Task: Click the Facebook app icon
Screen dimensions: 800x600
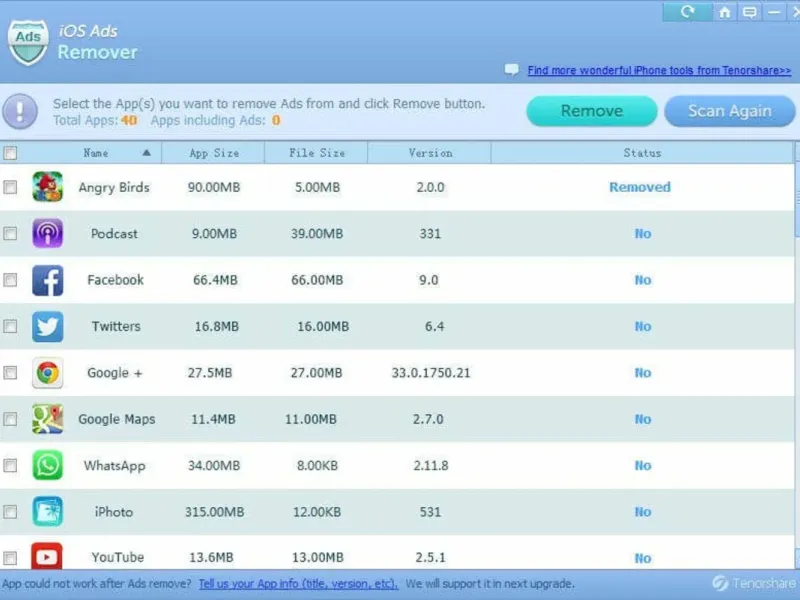Action: (47, 280)
